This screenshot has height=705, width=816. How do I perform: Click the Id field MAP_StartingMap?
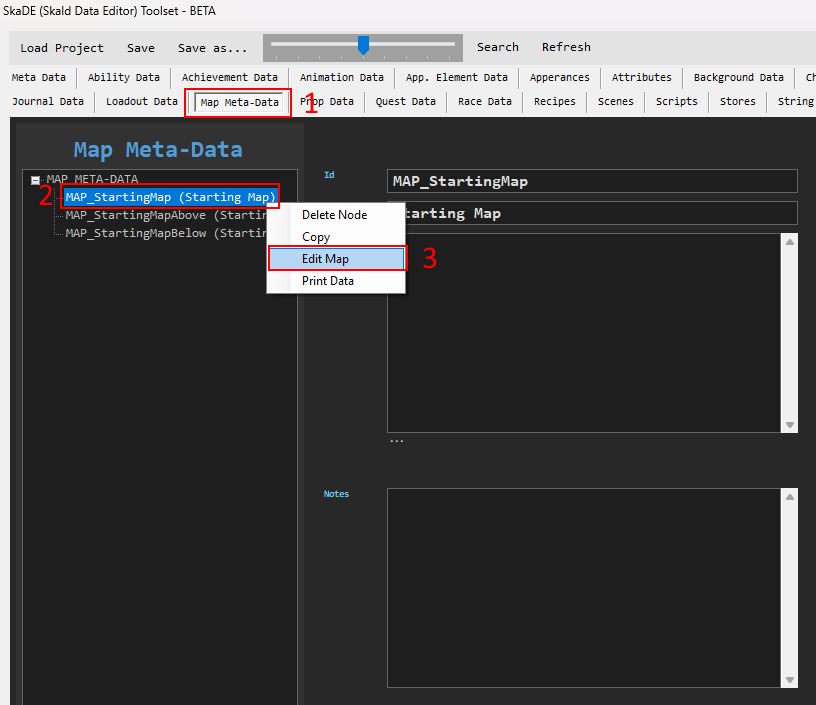click(592, 181)
